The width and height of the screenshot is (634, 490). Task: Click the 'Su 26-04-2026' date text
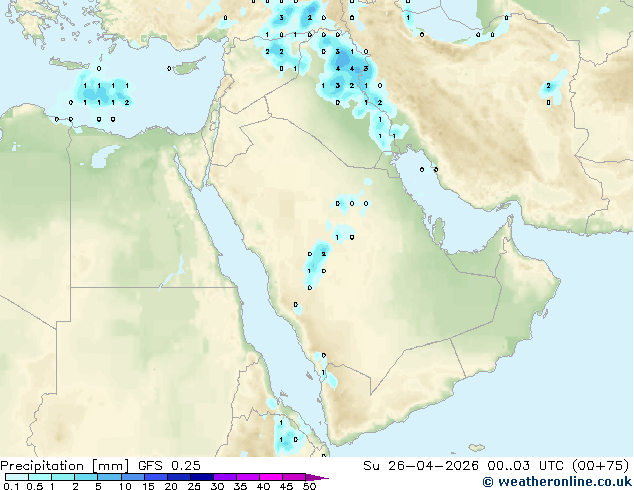pyautogui.click(x=421, y=466)
